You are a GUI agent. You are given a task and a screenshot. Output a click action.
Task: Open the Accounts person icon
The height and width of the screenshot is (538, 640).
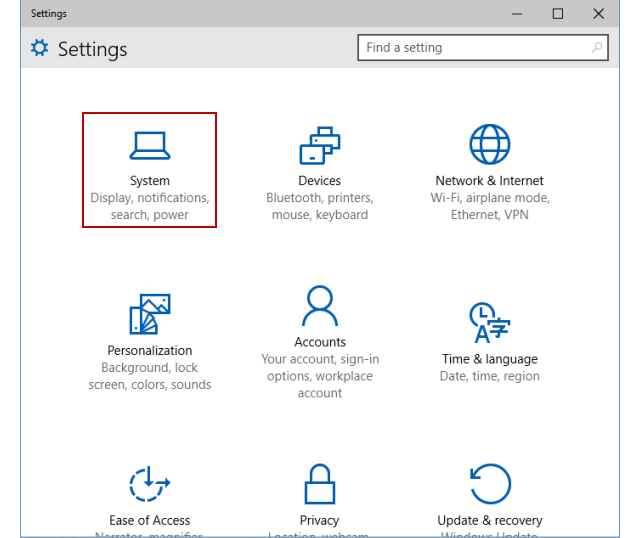tap(320, 305)
